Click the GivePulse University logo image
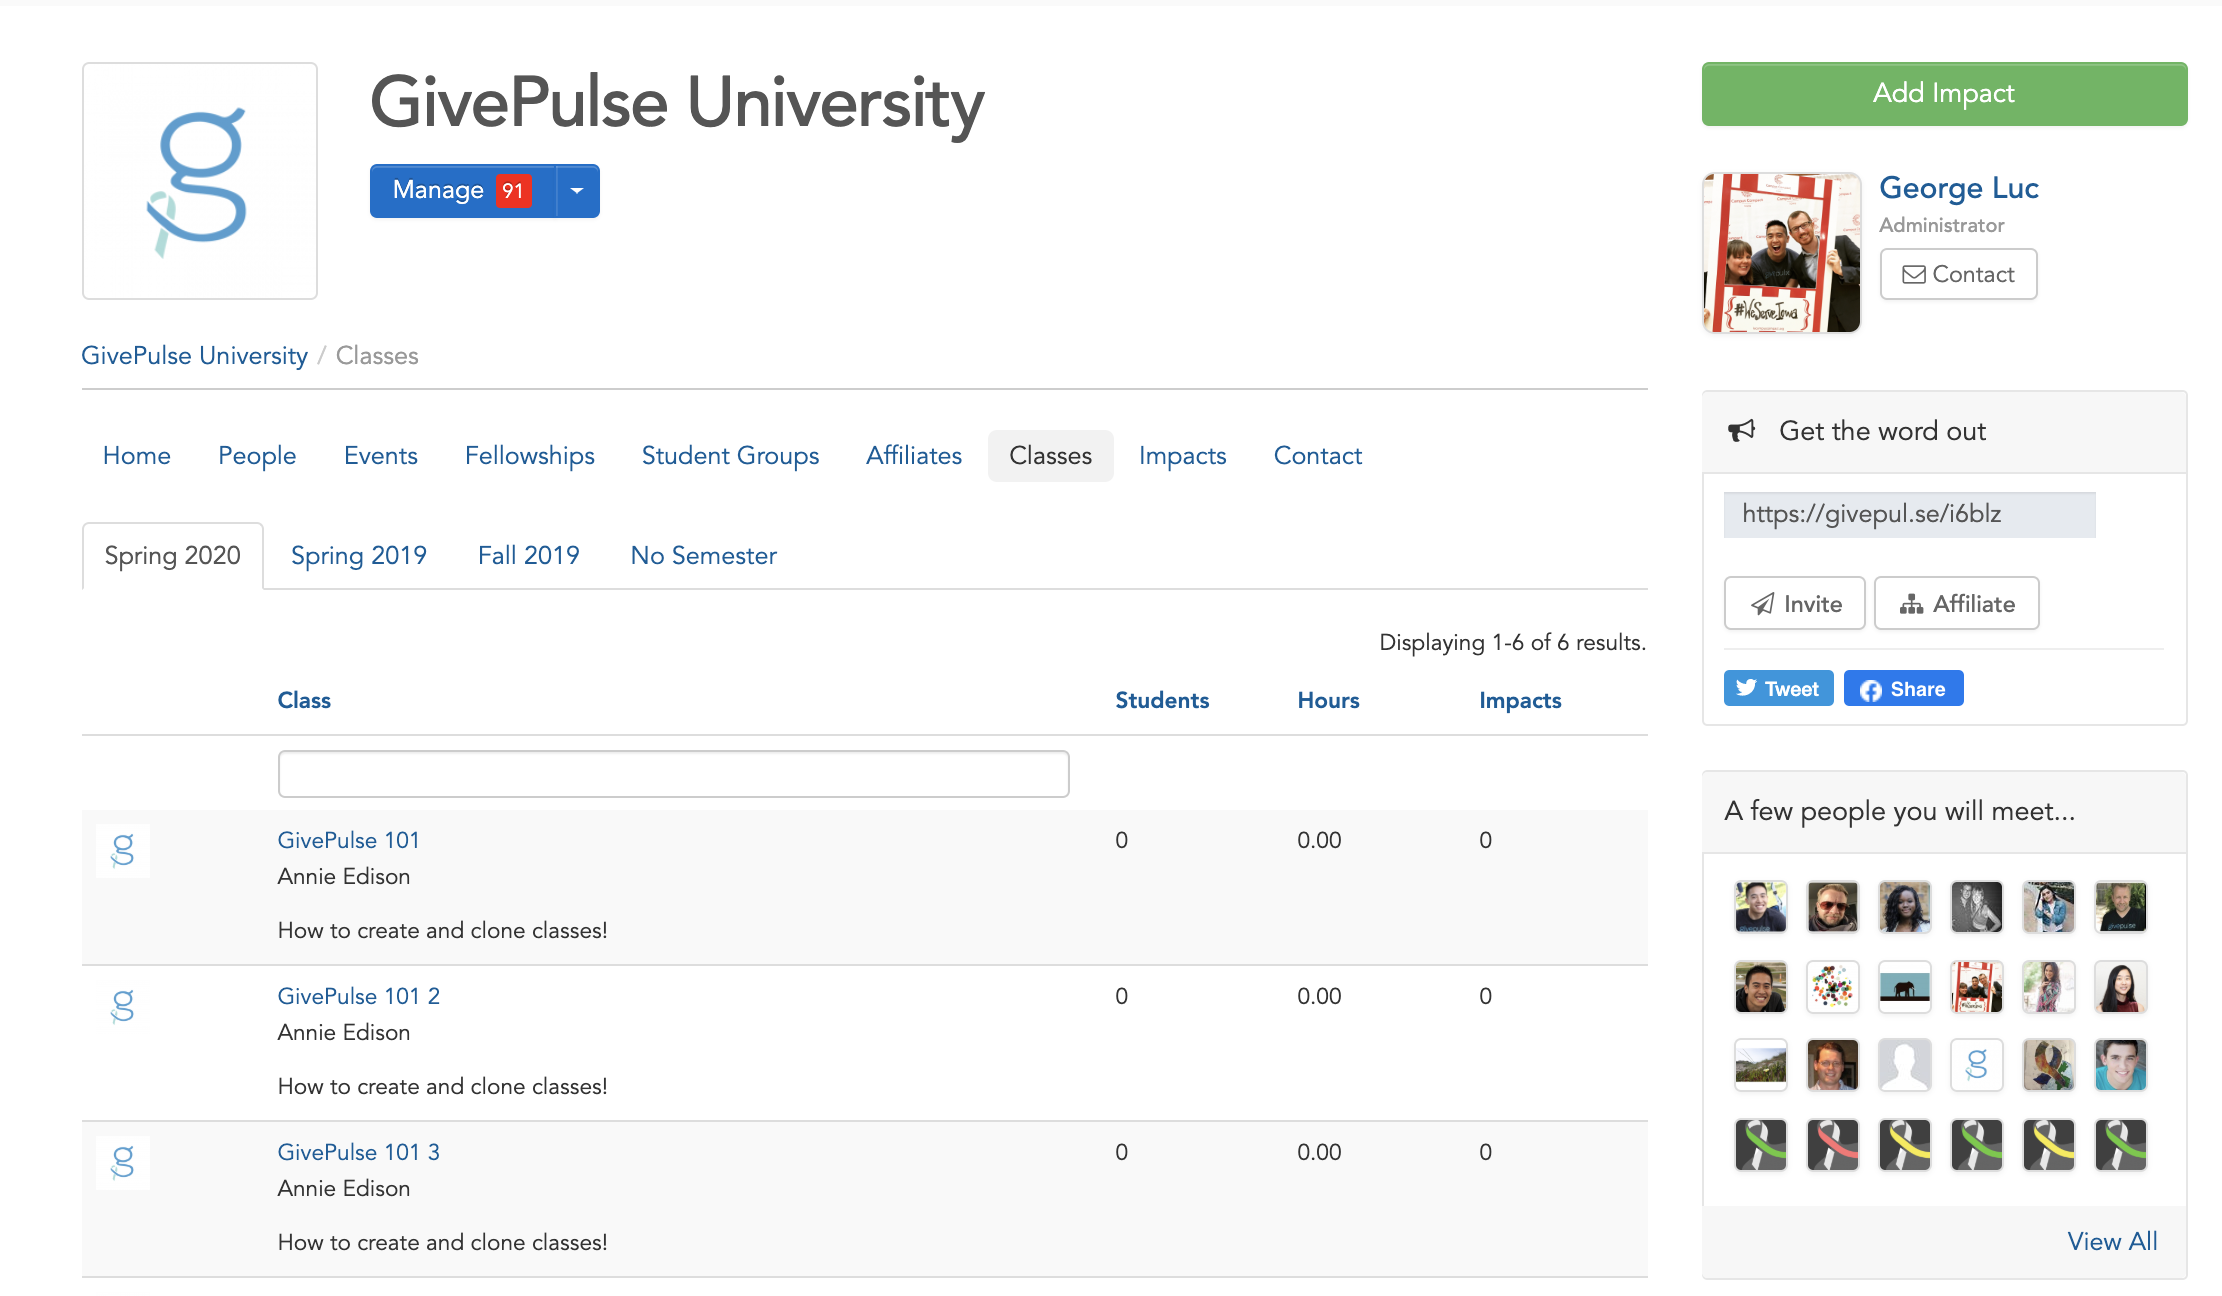 click(x=200, y=181)
